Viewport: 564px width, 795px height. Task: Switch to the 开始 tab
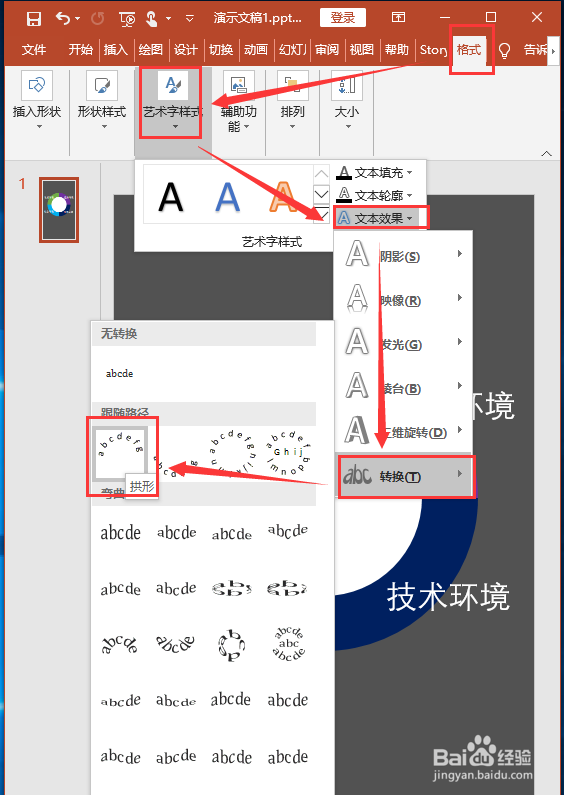click(81, 49)
